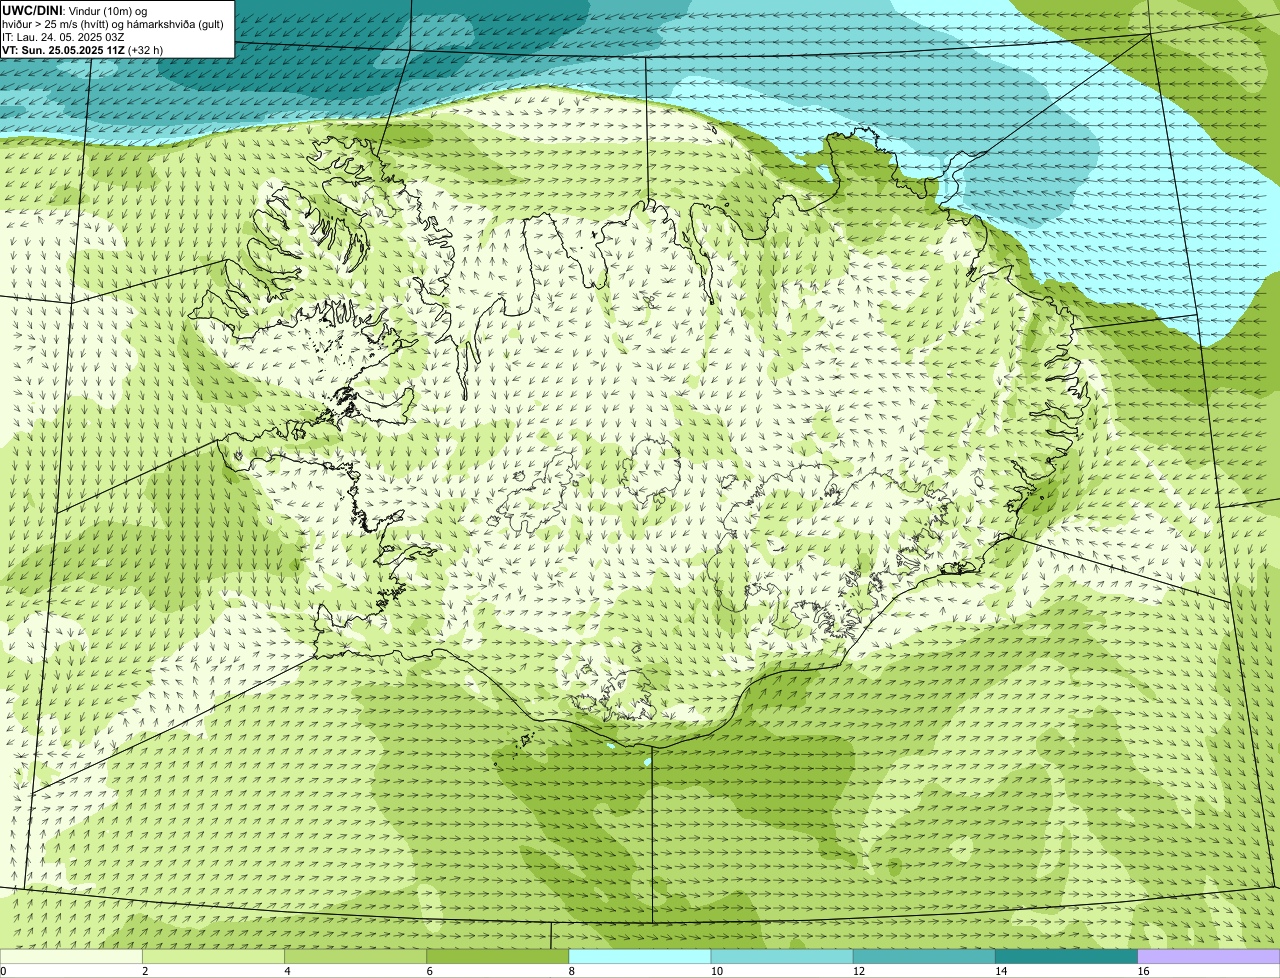The image size is (1280, 978).
Task: Click the legend scale label "12"
Action: click(x=859, y=971)
